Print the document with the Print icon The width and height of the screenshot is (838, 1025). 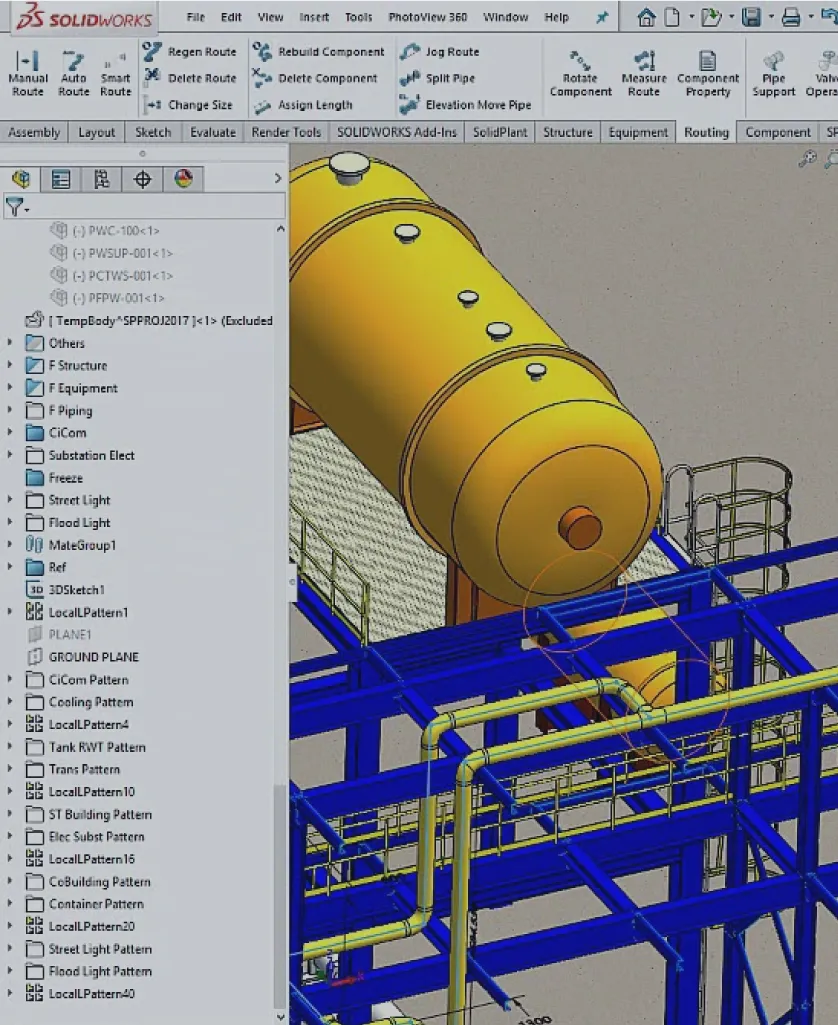tap(791, 18)
